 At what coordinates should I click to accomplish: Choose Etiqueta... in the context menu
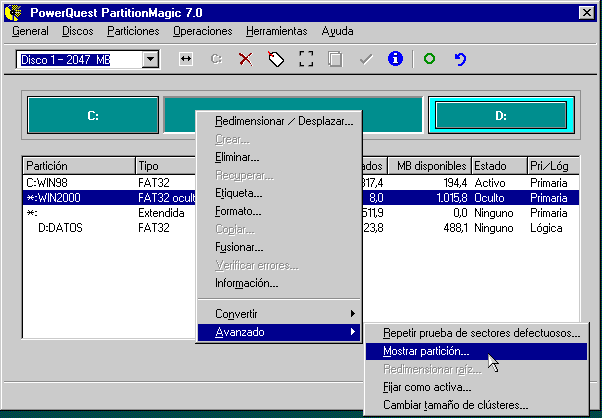[x=279, y=193]
